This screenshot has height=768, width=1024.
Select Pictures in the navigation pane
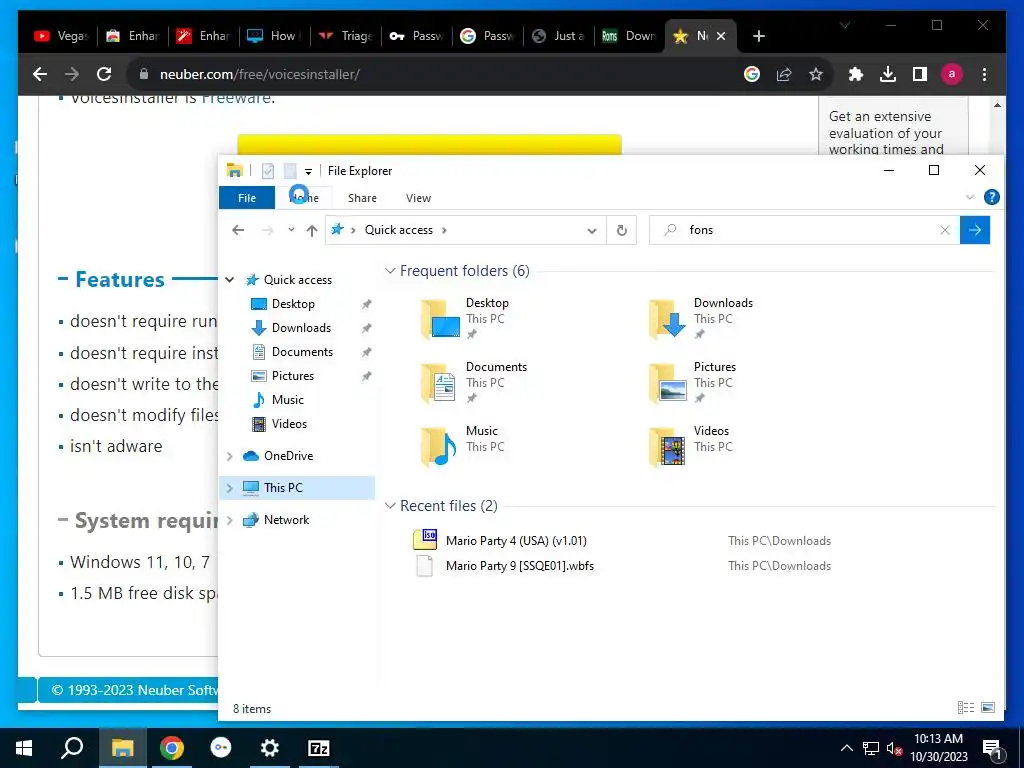[293, 376]
